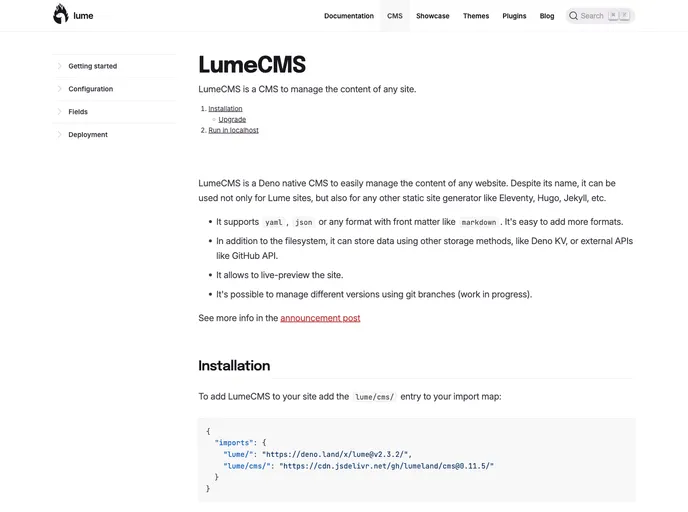Click the subtitle about managing site content
The width and height of the screenshot is (688, 512).
(x=307, y=89)
